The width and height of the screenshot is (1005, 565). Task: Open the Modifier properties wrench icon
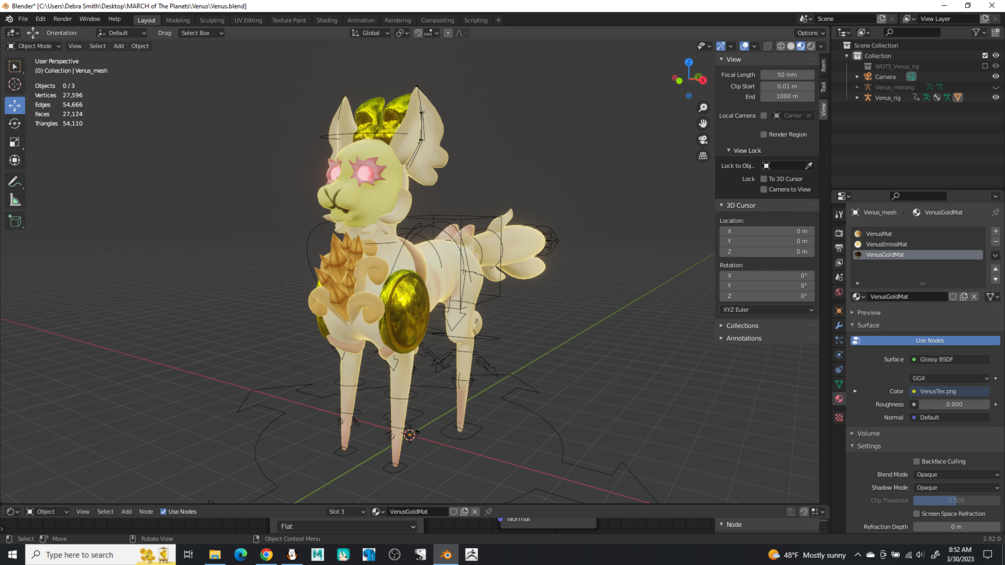coord(839,325)
